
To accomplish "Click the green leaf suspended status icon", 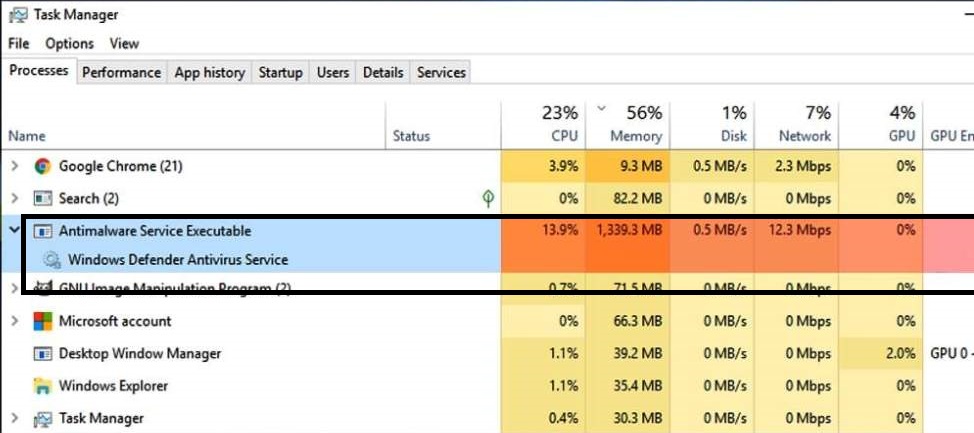I will 488,199.
